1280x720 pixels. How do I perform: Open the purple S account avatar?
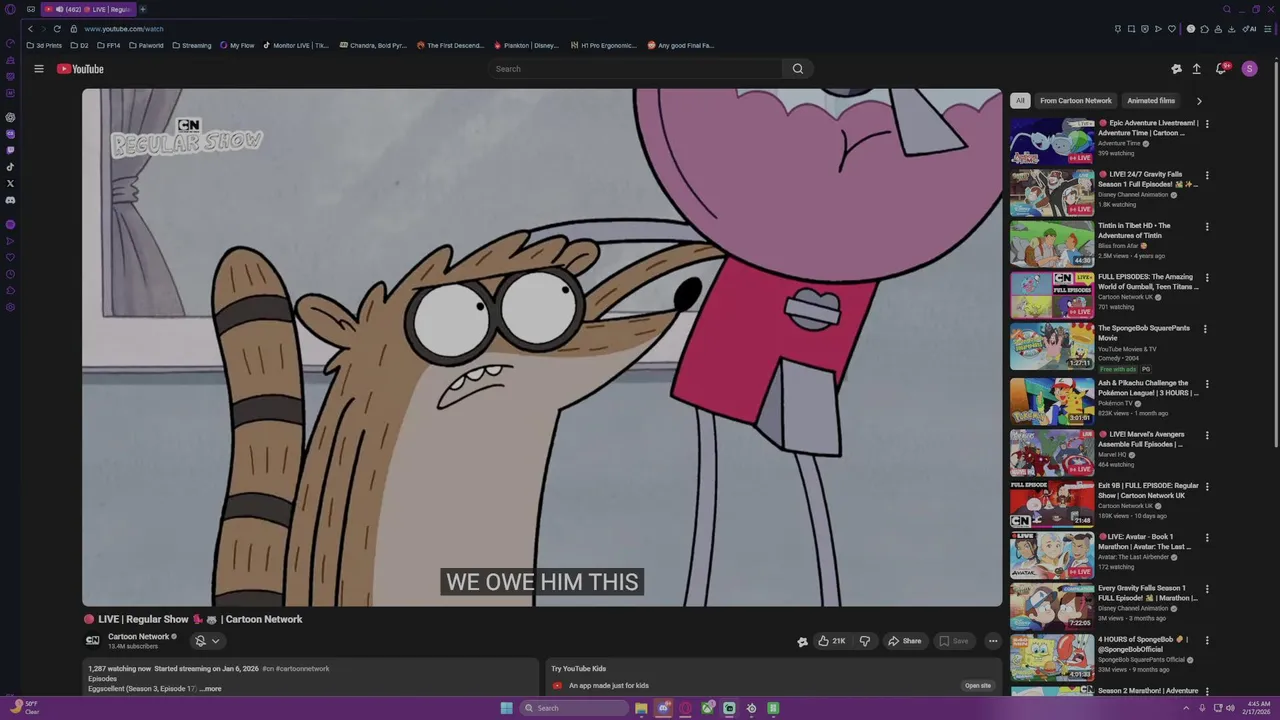pyautogui.click(x=1249, y=69)
